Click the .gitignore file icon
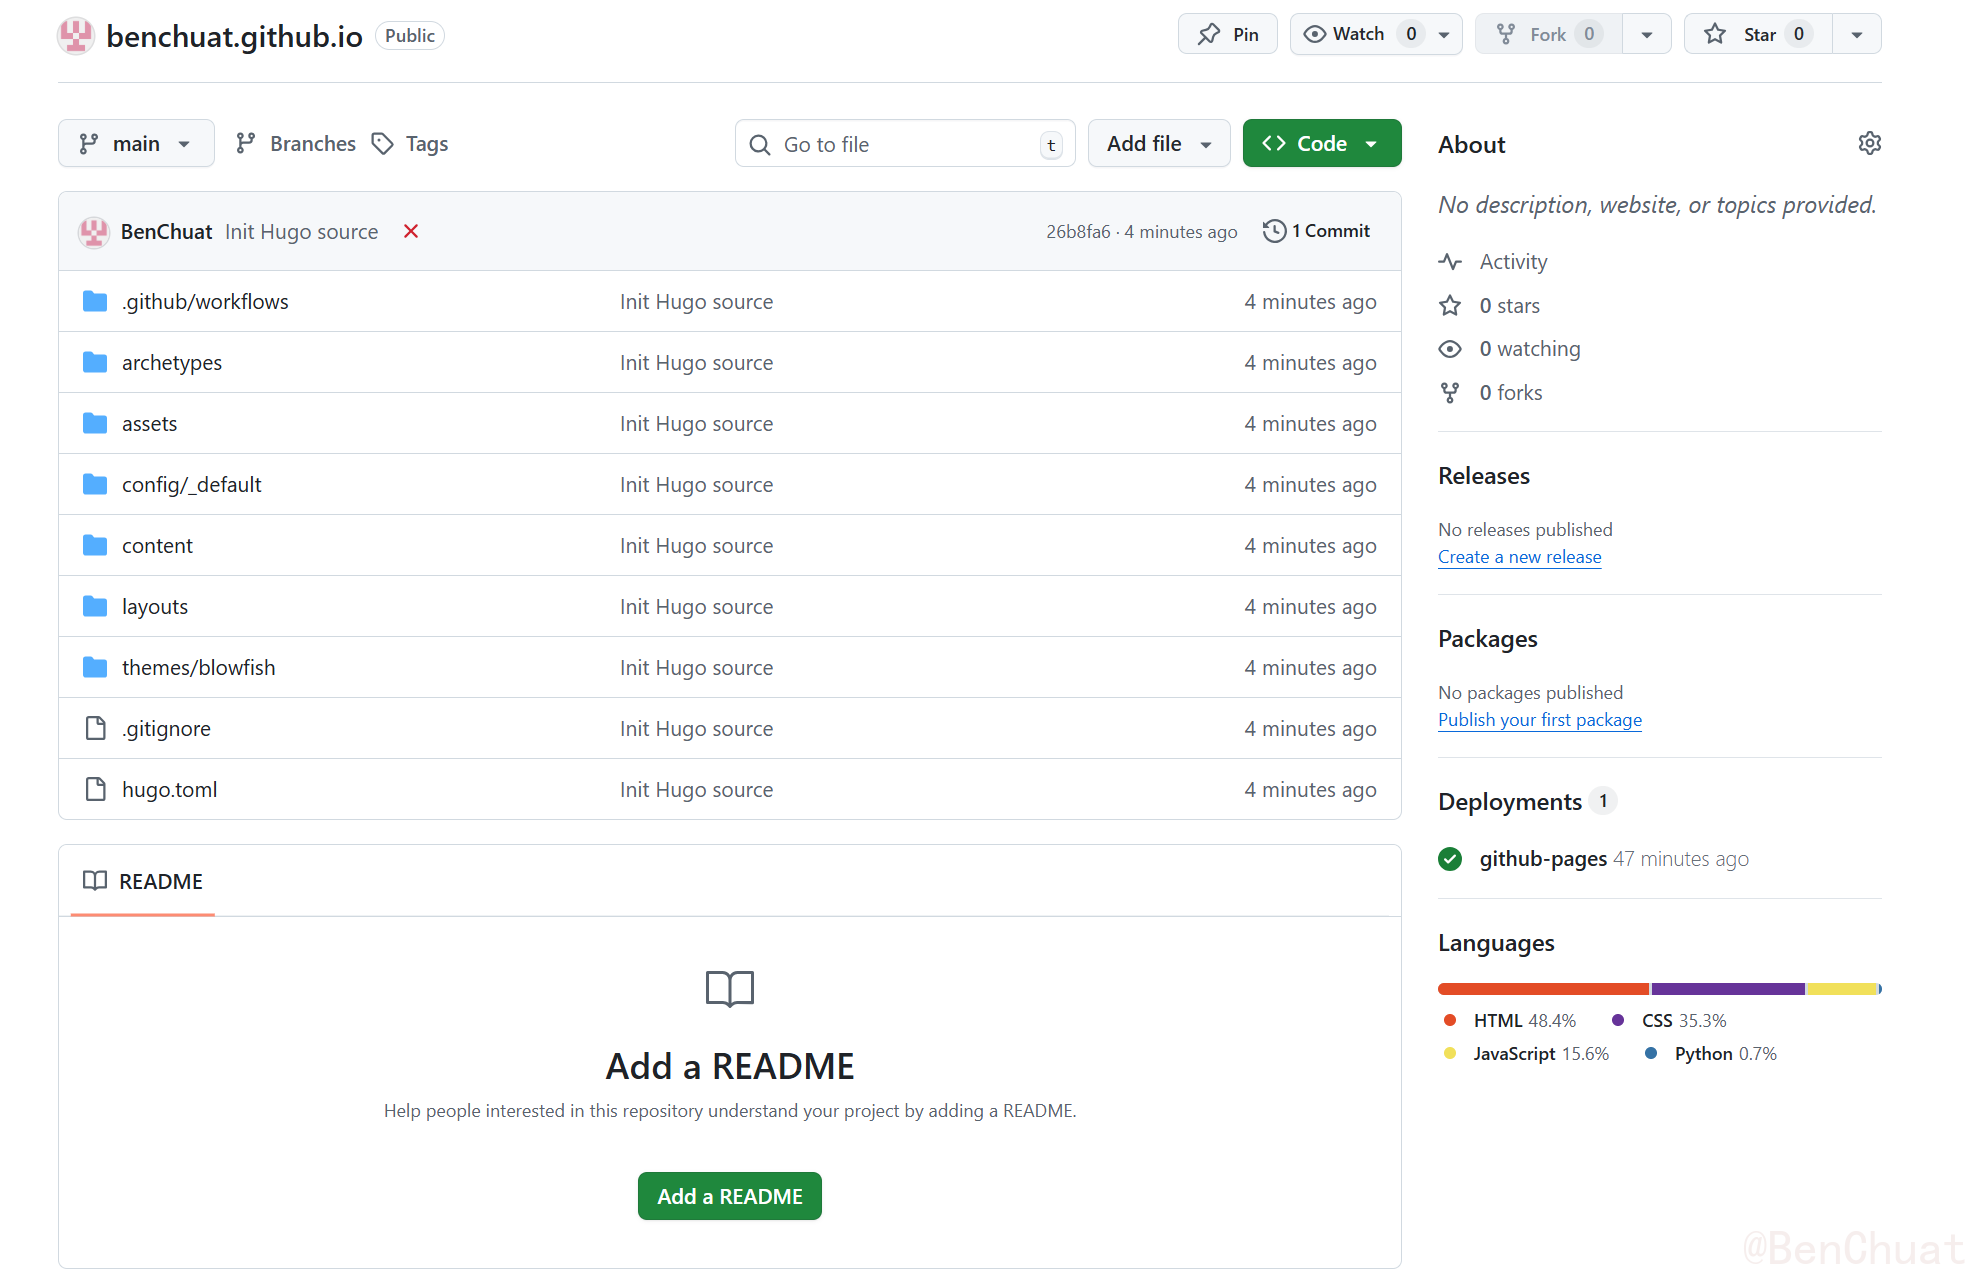1978x1282 pixels. point(95,729)
